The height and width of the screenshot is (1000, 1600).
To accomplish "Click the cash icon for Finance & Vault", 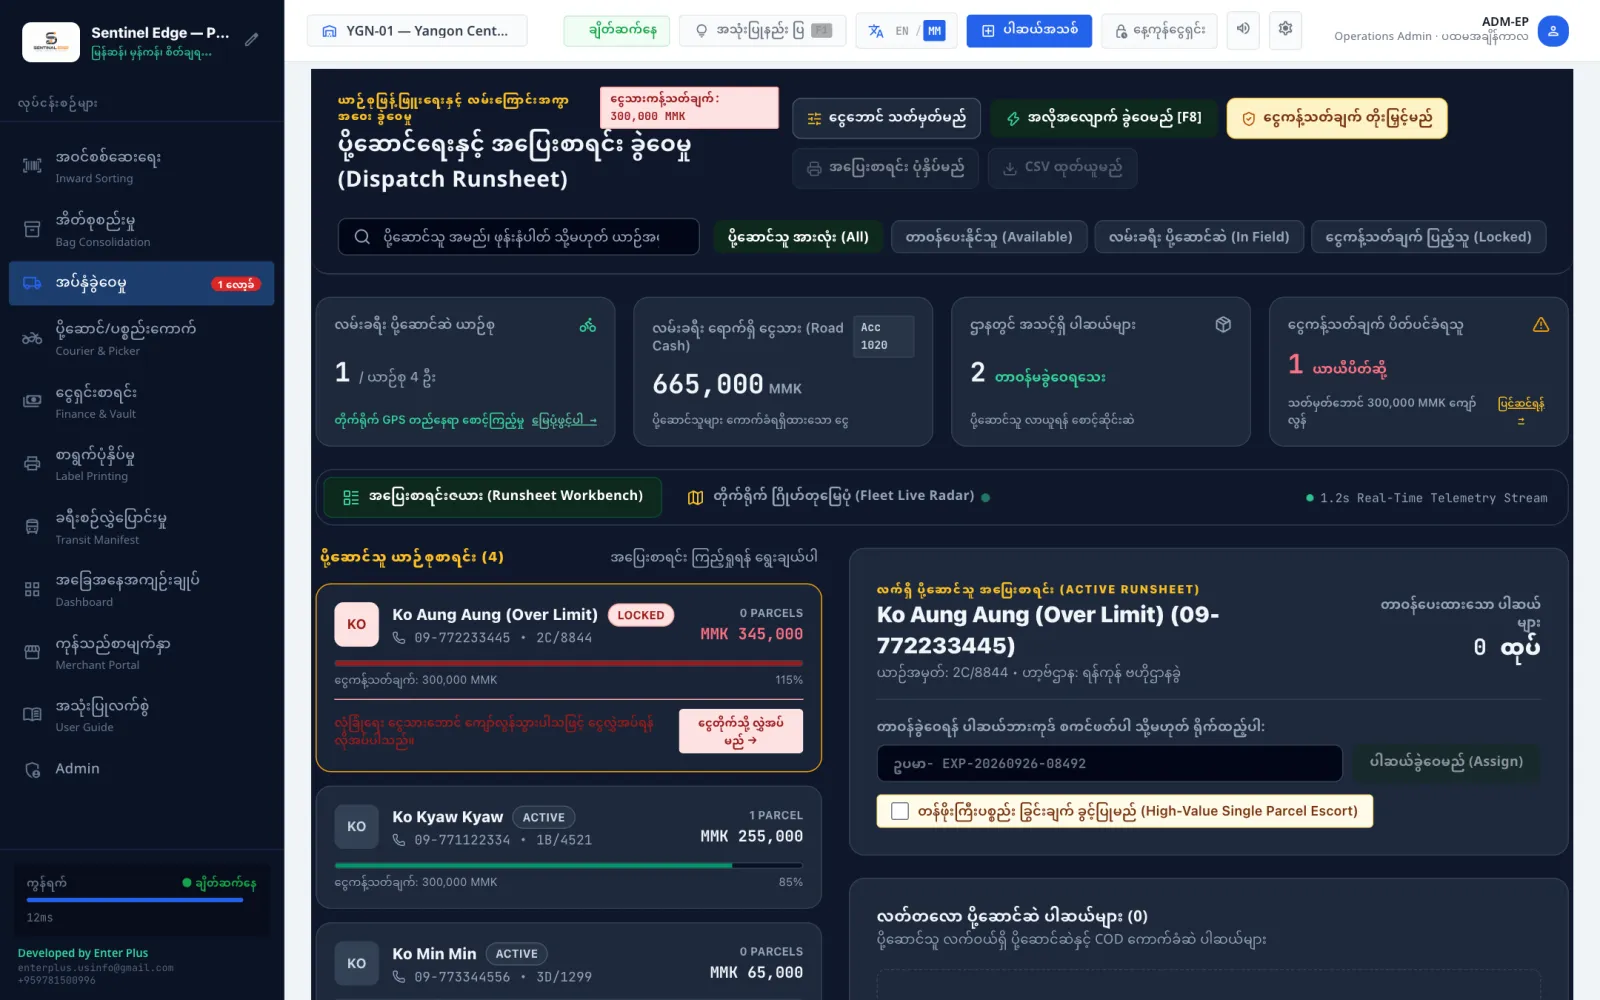I will [32, 401].
